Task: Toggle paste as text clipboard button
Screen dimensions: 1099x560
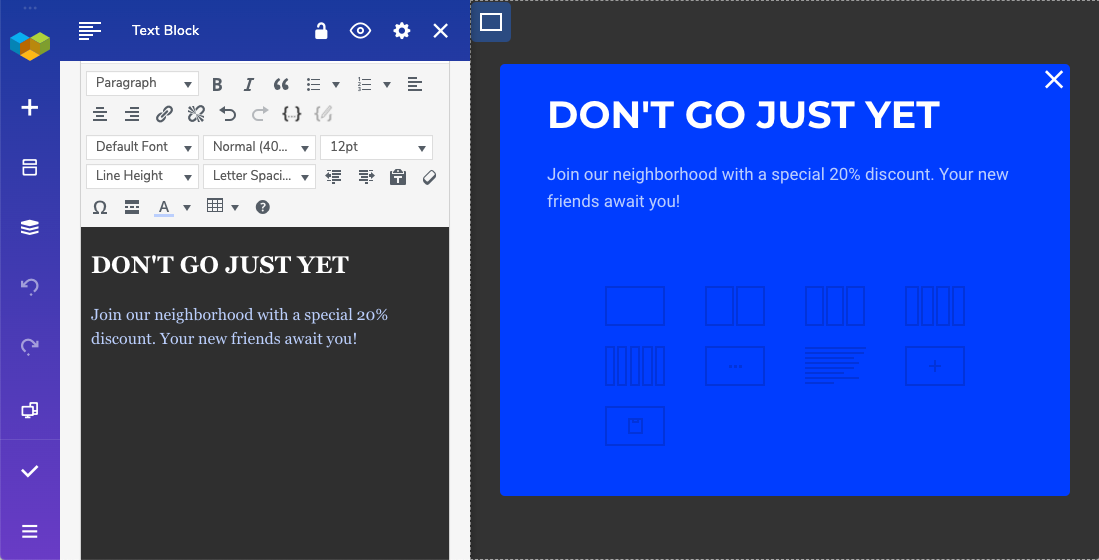Action: click(397, 177)
